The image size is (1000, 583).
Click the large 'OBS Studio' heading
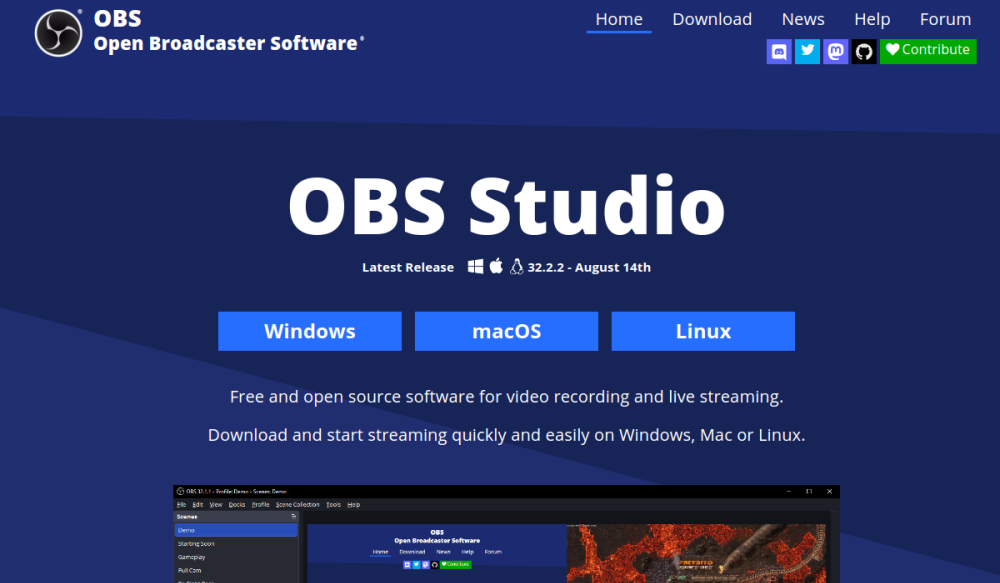506,206
